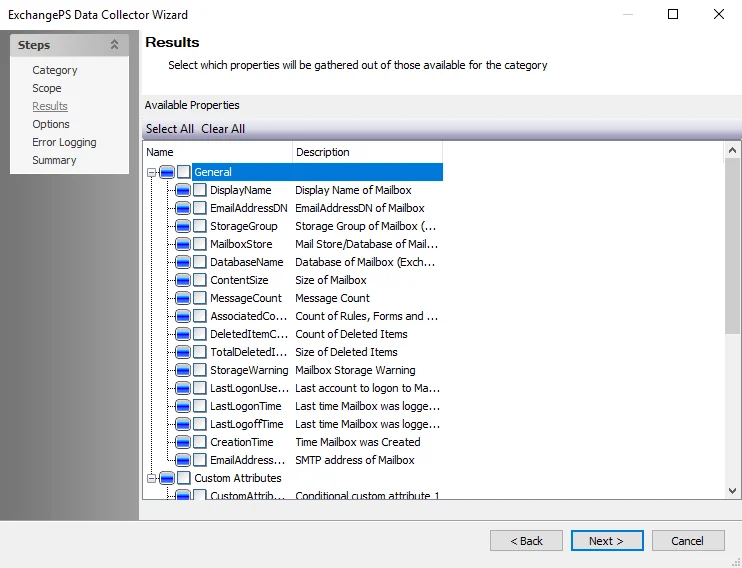Enable the ContentSize checkbox

click(200, 280)
